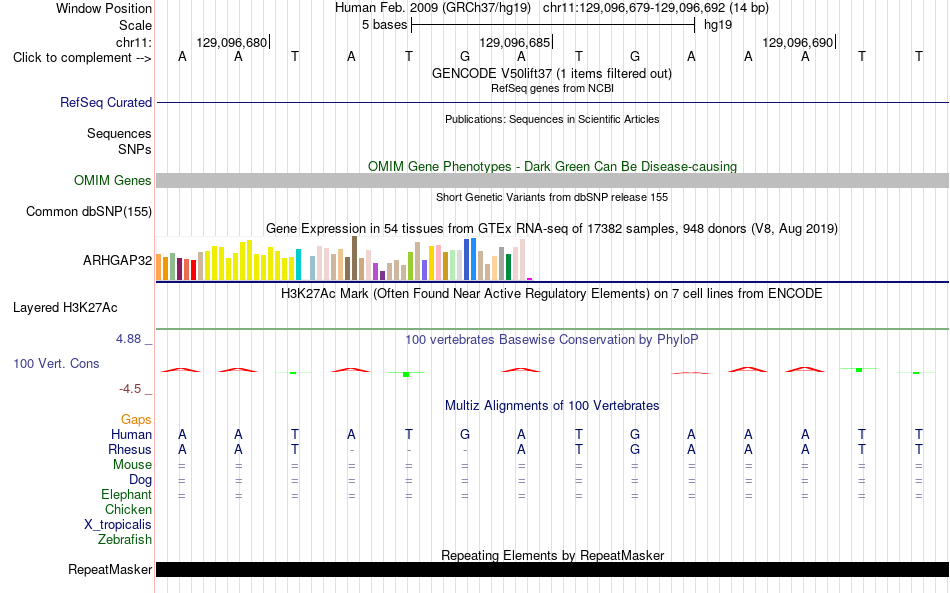Click the 129,096,685 position marker
The image size is (950, 593).
(x=515, y=42)
